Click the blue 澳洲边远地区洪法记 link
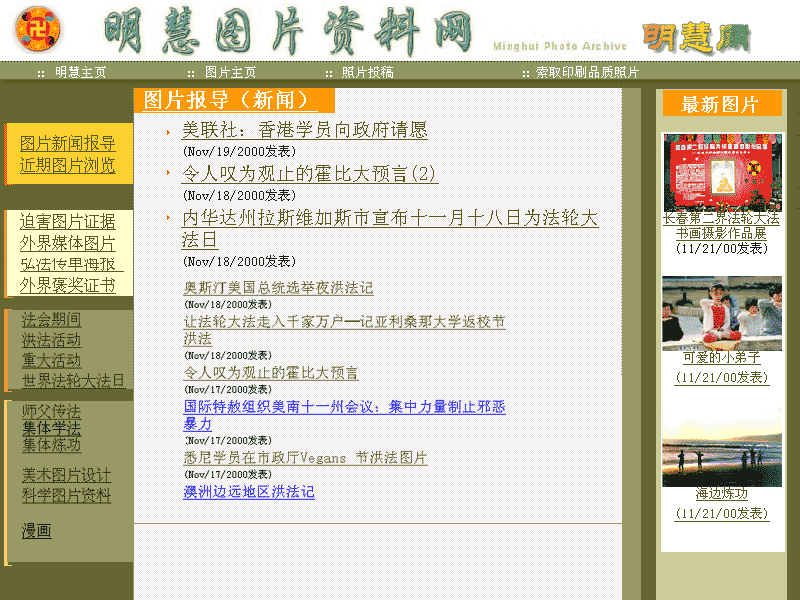This screenshot has height=600, width=800. click(249, 492)
